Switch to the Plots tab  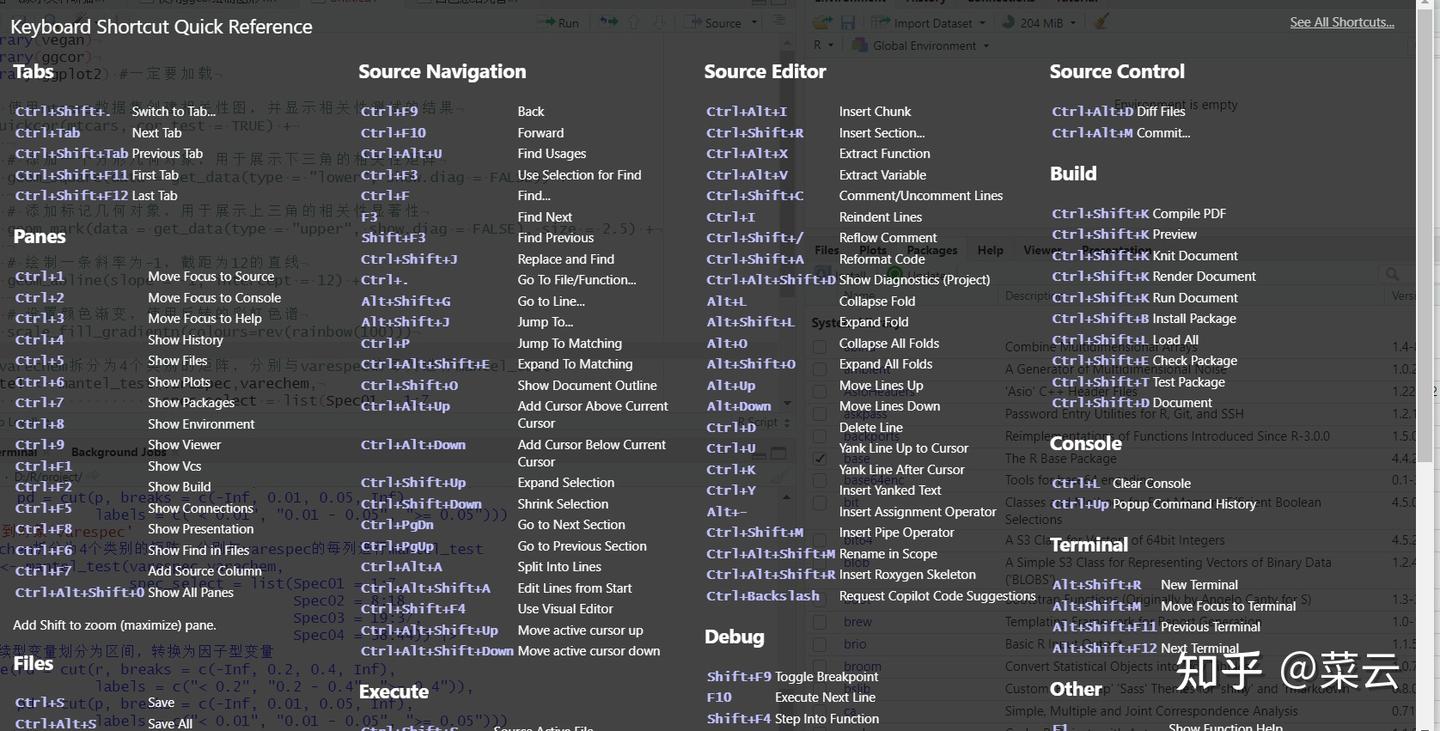click(x=872, y=250)
